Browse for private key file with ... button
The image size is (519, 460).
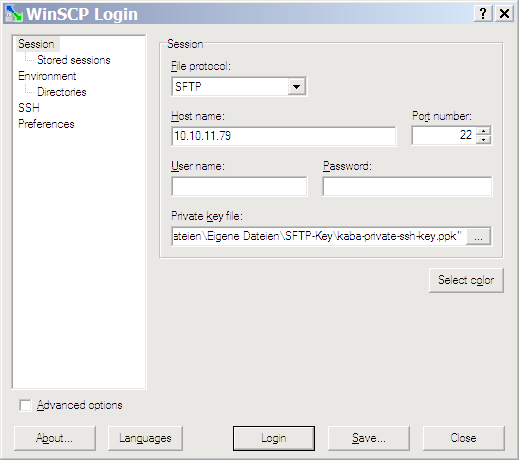(478, 236)
